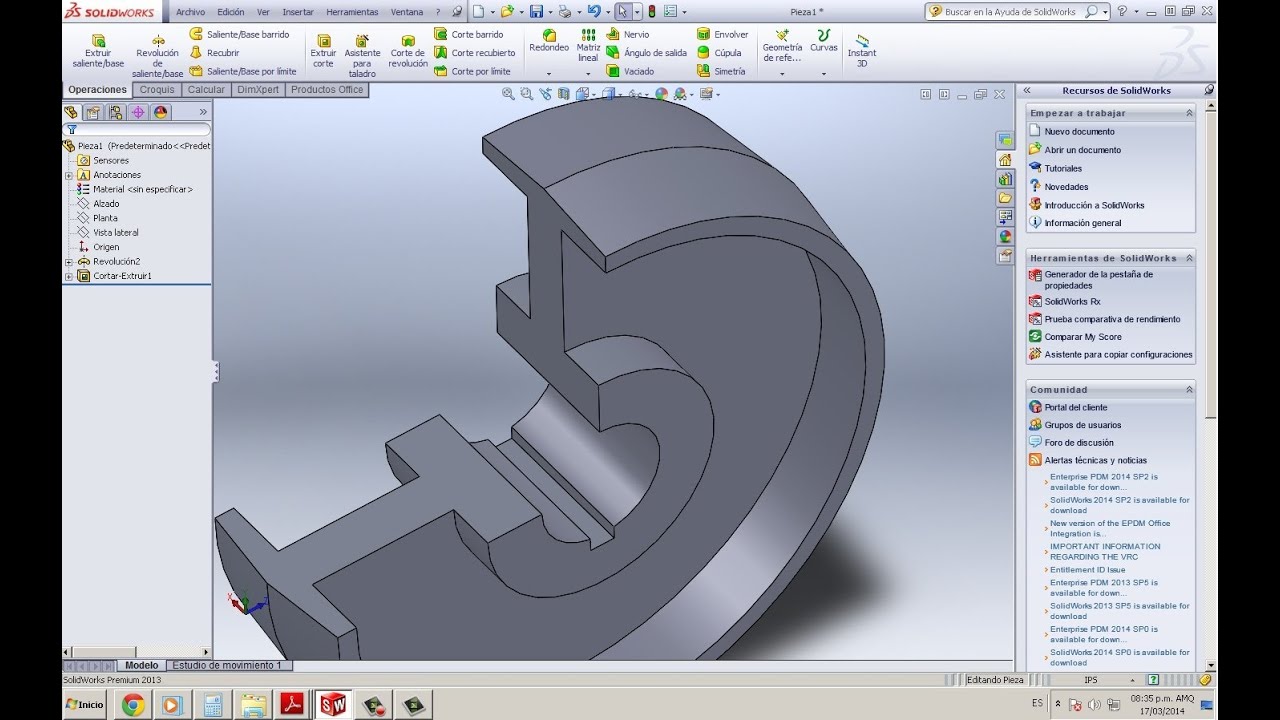This screenshot has height=720, width=1280.
Task: Toggle the select arrow tool
Action: pyautogui.click(x=622, y=12)
